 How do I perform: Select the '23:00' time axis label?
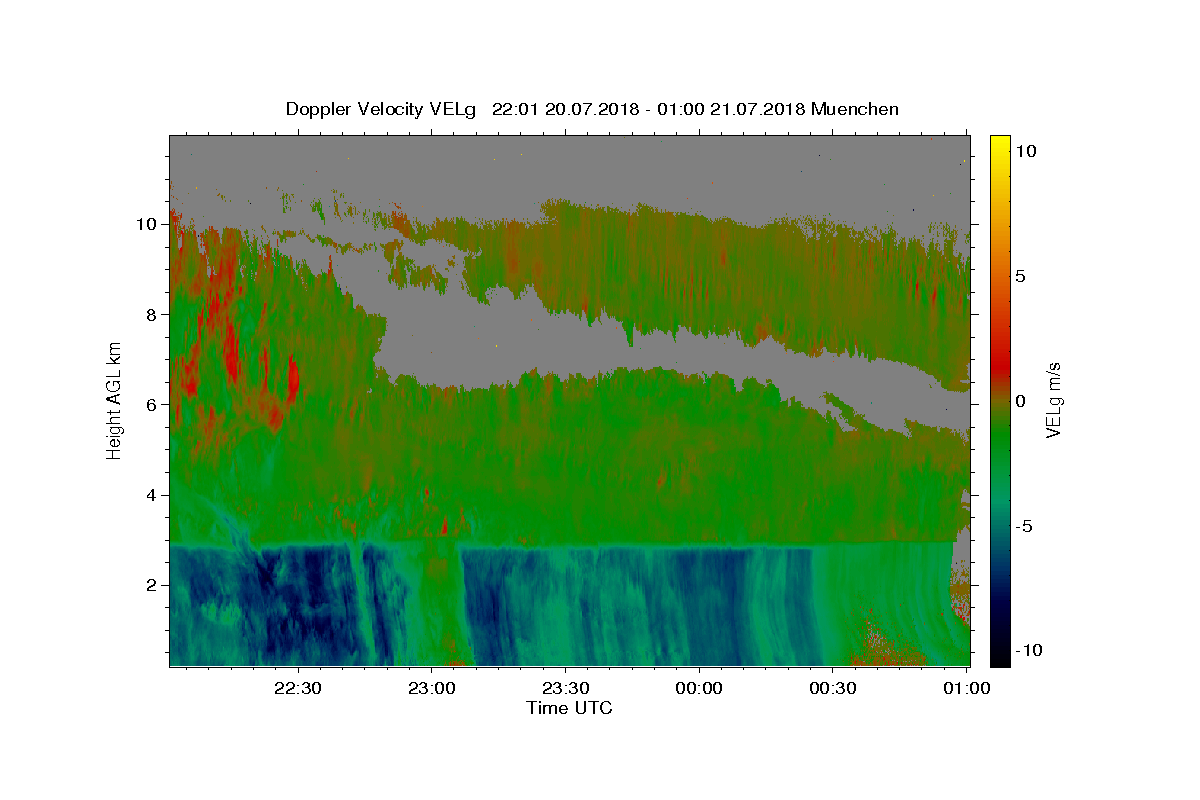432,688
